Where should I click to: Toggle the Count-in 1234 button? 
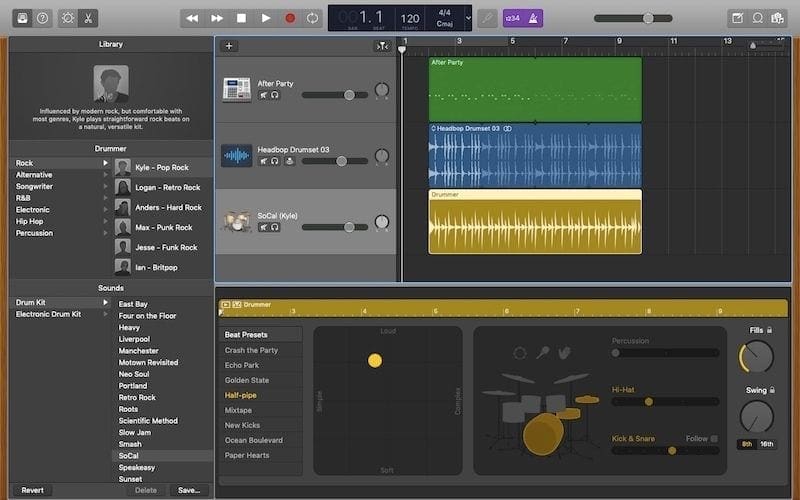click(x=513, y=18)
